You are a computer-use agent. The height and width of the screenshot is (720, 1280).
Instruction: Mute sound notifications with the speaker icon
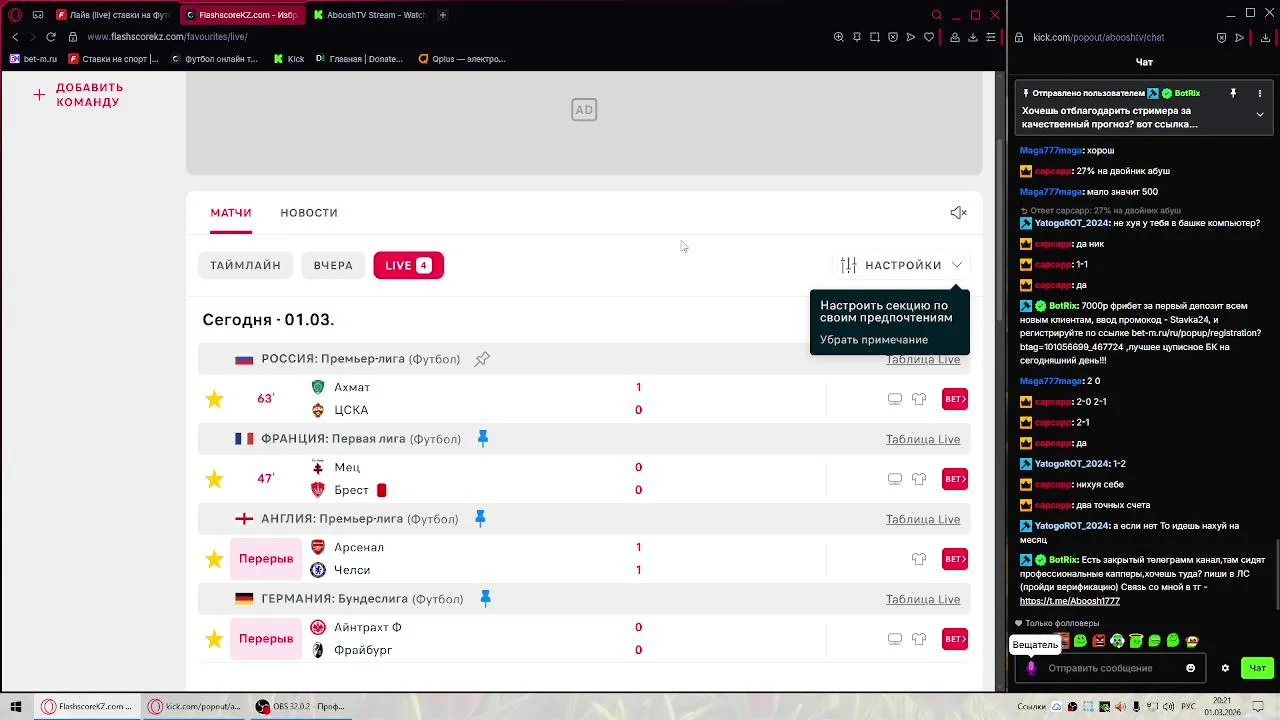pos(958,212)
